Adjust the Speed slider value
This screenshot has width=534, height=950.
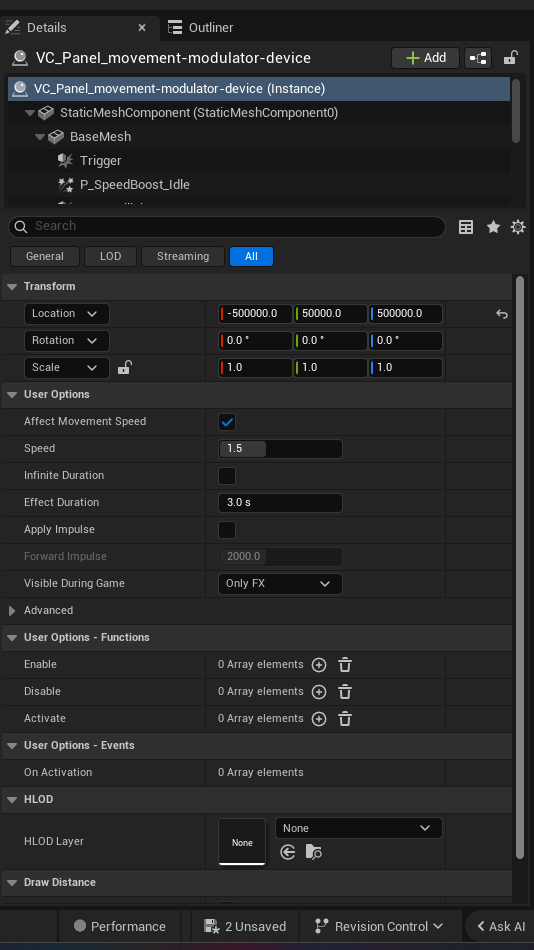pyautogui.click(x=280, y=449)
